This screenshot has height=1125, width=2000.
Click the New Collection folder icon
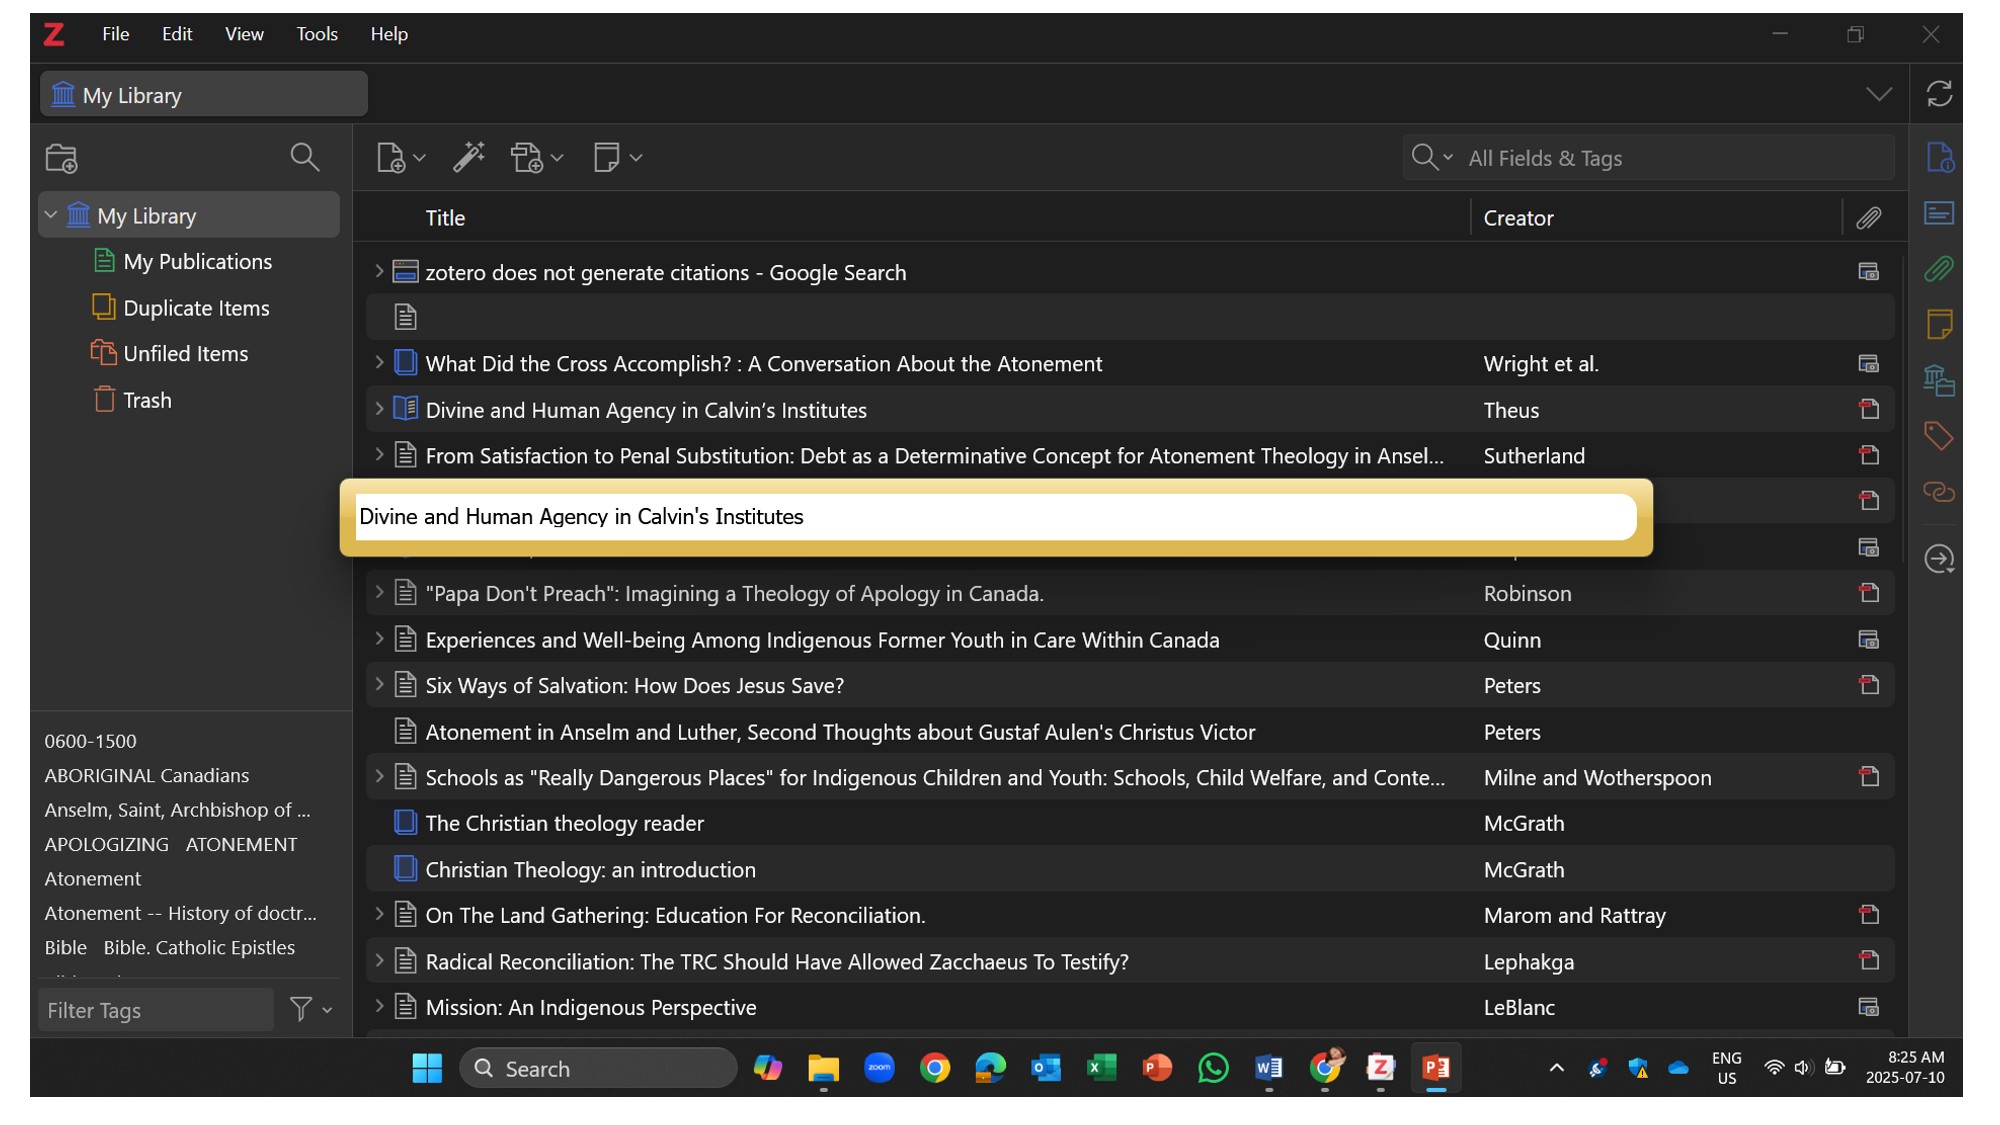[x=61, y=158]
